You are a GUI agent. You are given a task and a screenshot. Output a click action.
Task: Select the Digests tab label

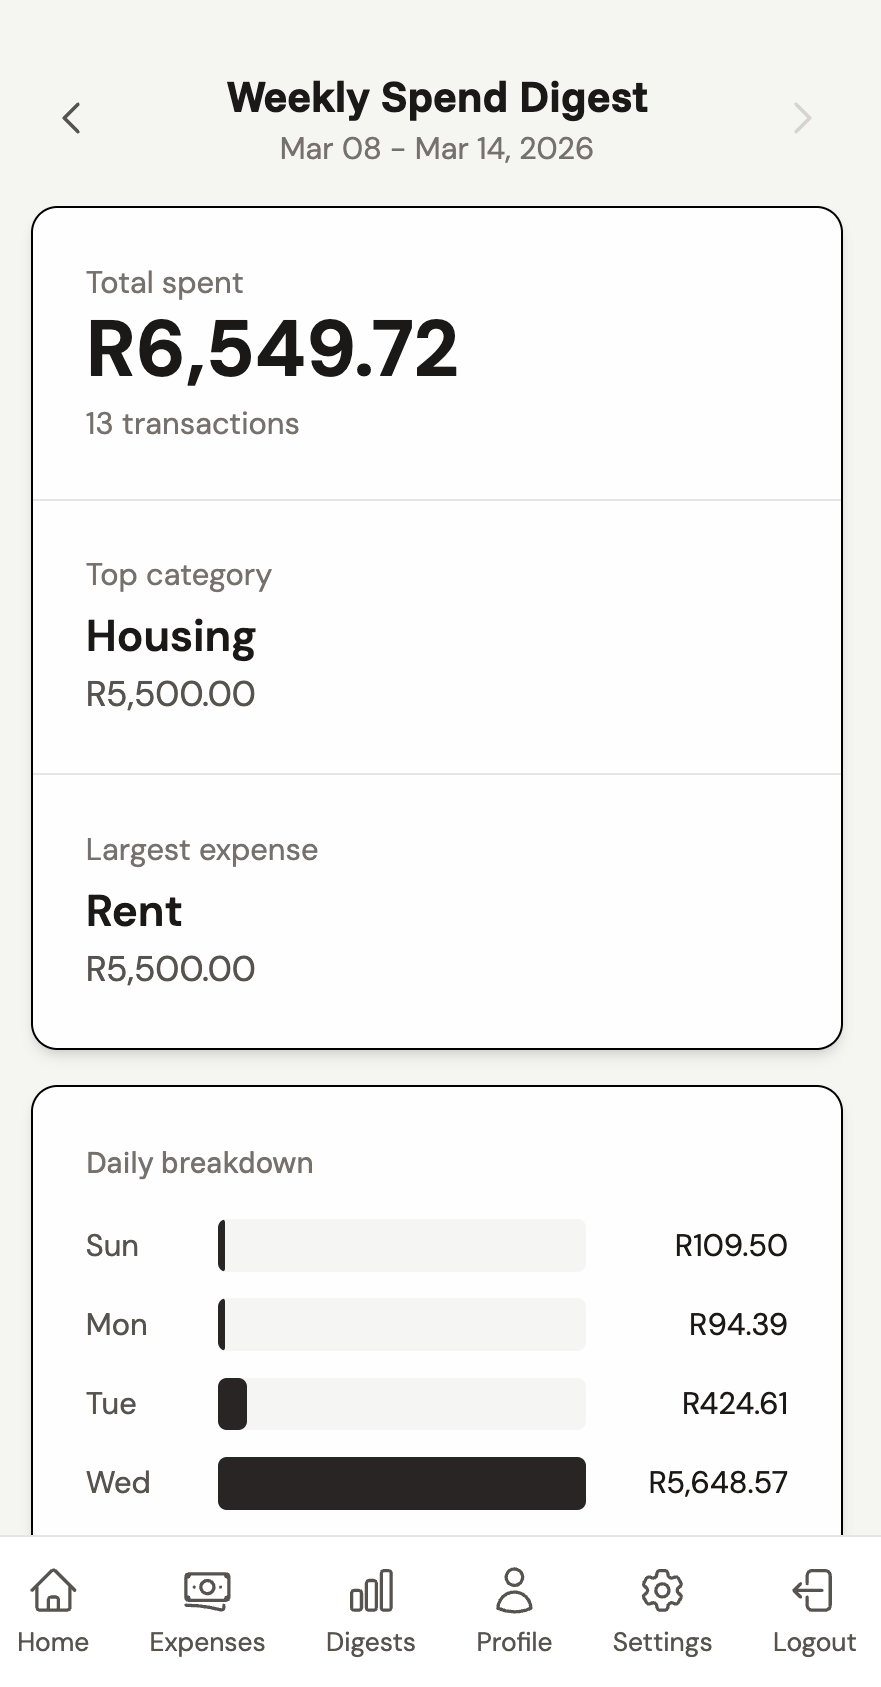(371, 1642)
